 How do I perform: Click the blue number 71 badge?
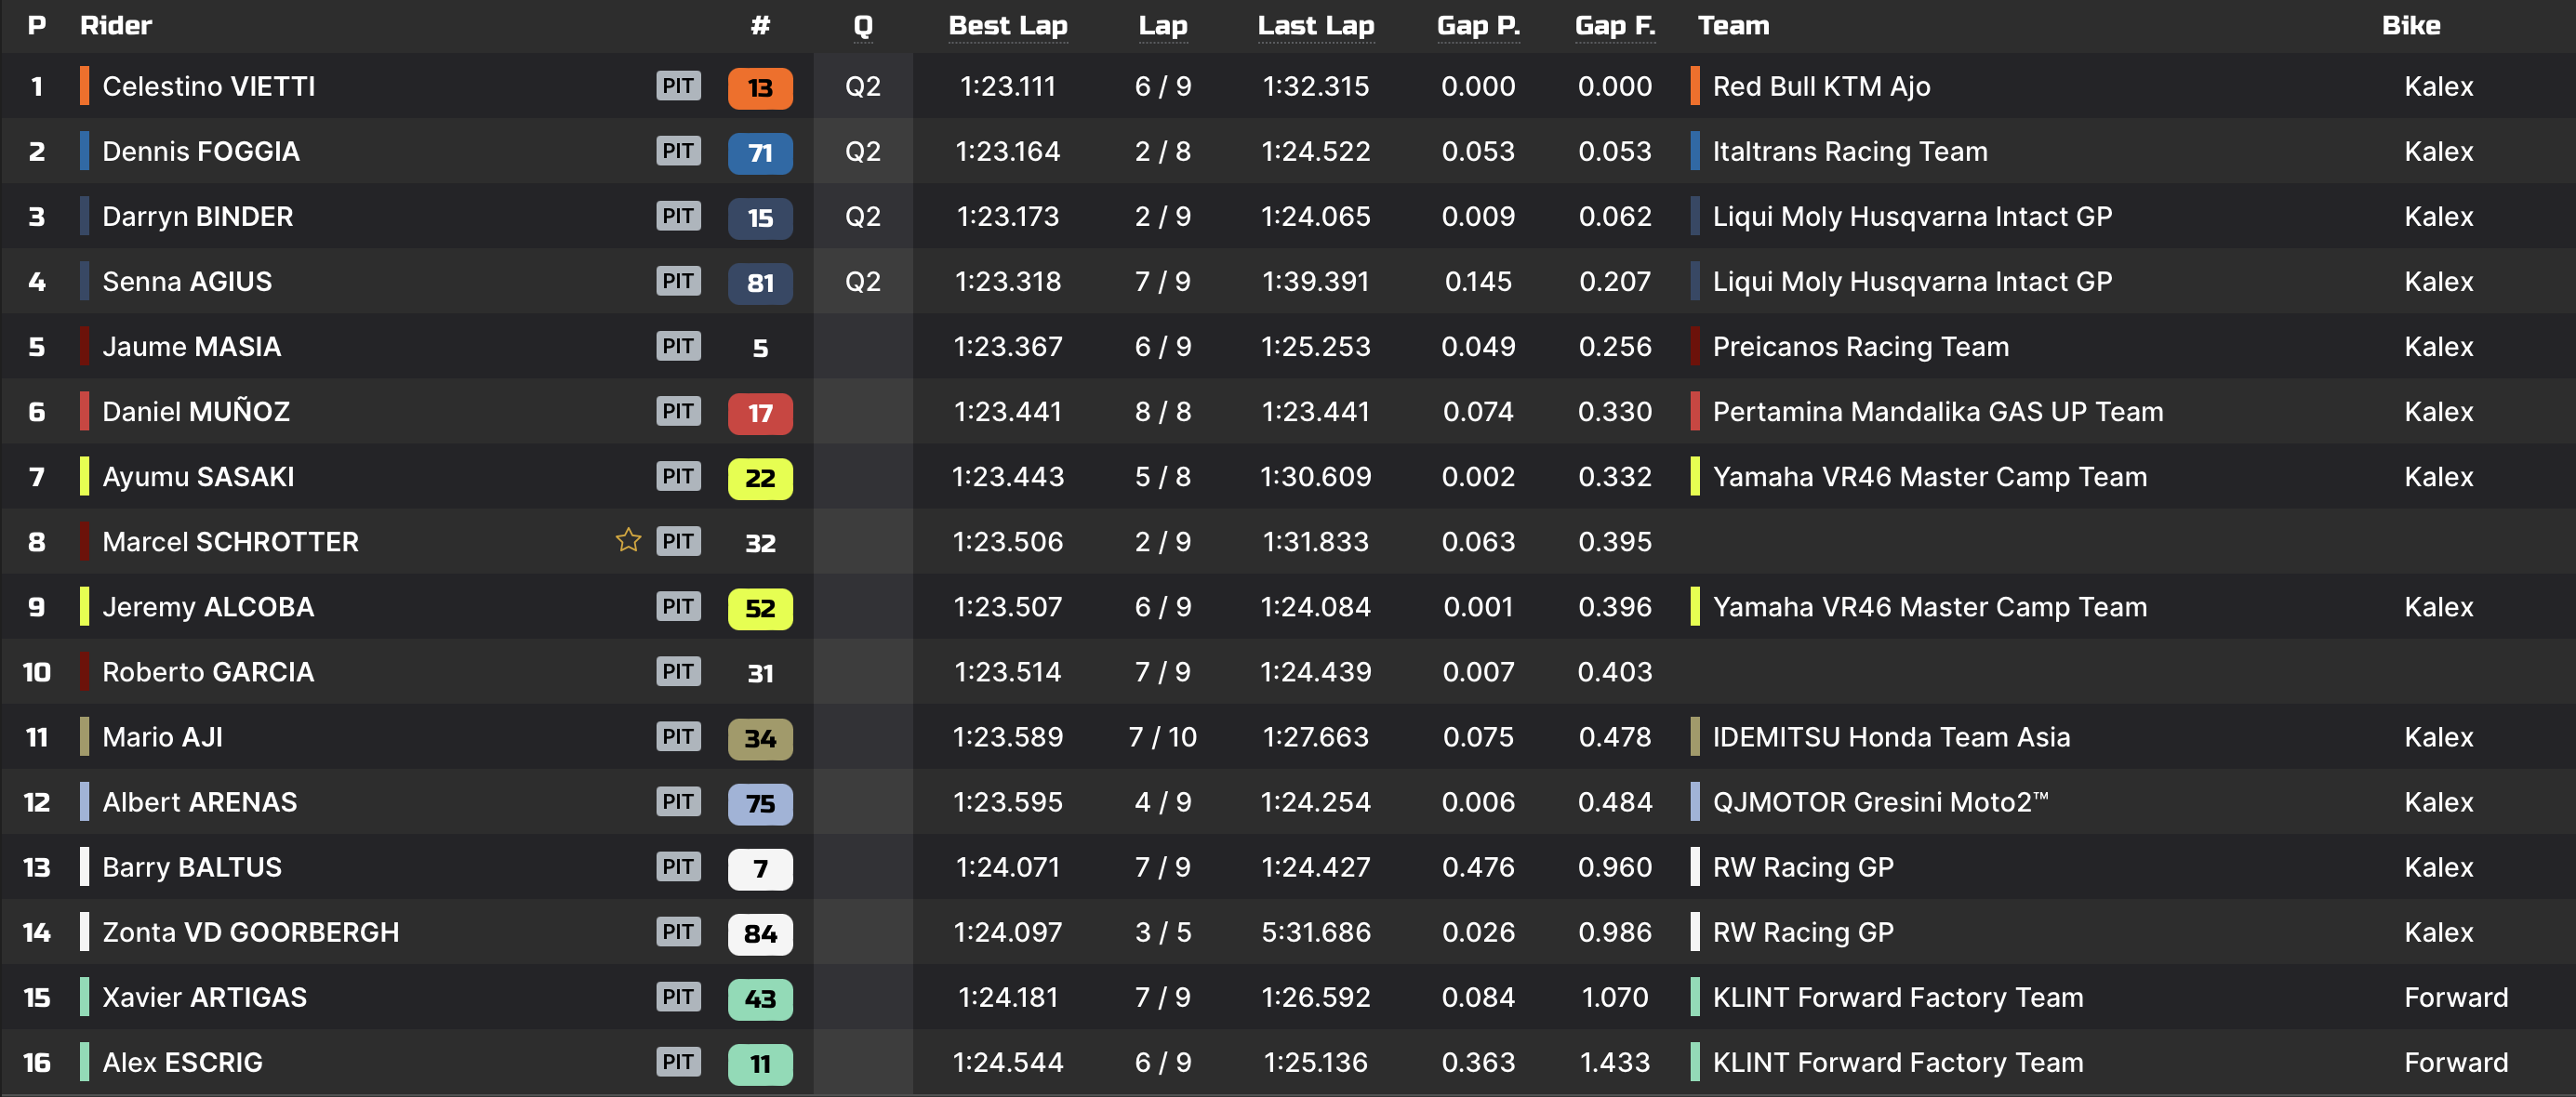(x=760, y=153)
